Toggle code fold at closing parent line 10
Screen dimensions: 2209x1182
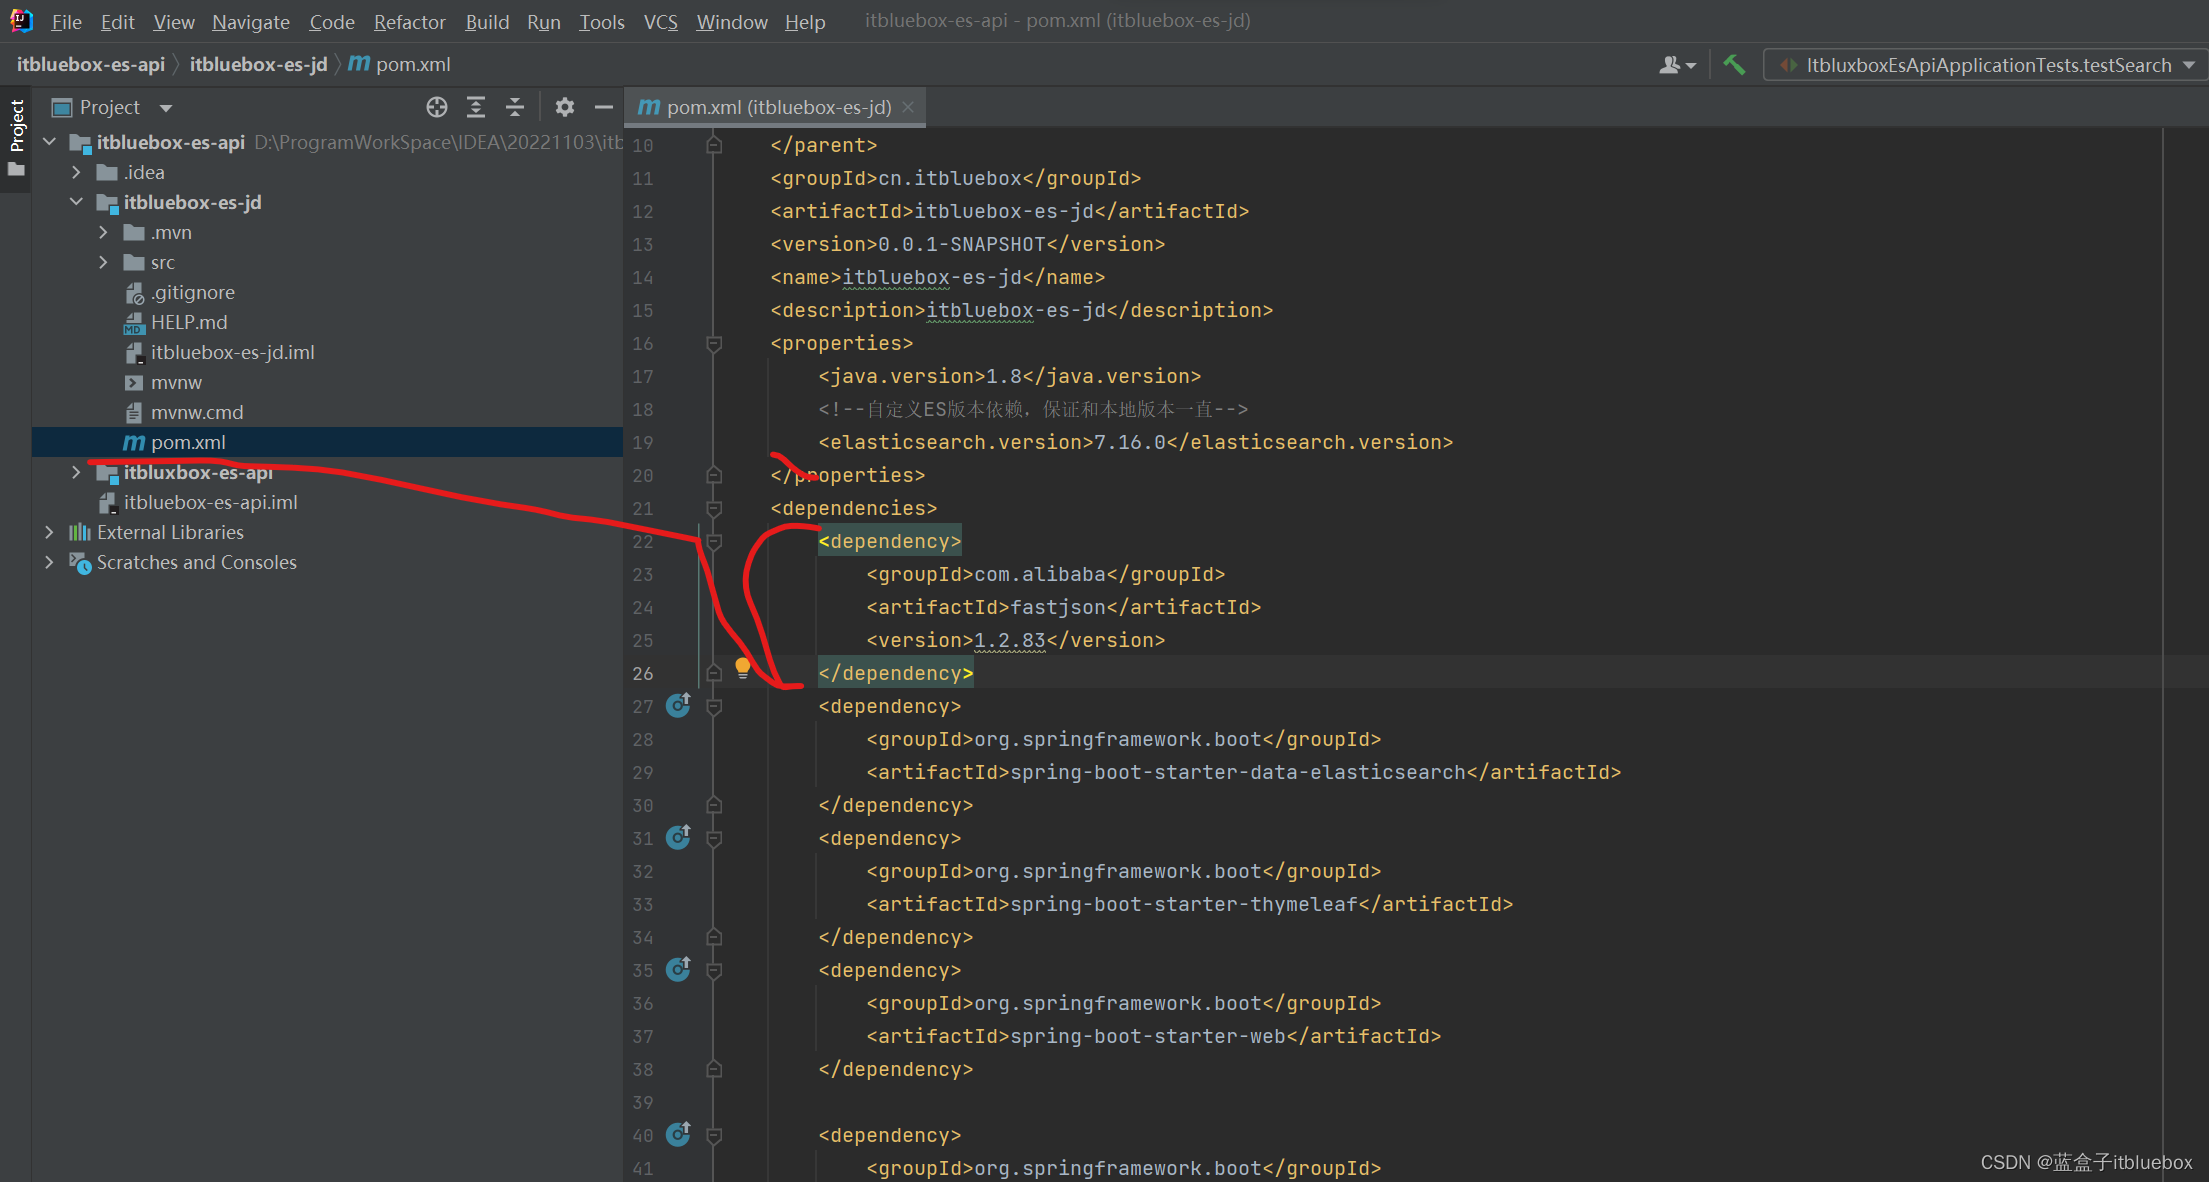tap(714, 145)
